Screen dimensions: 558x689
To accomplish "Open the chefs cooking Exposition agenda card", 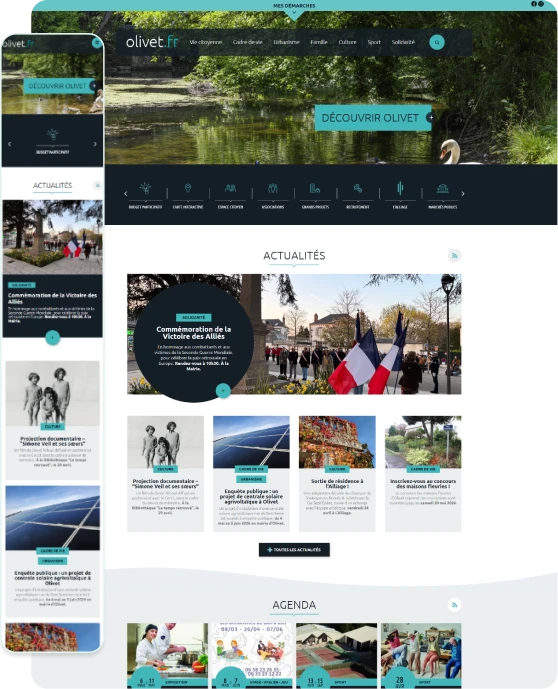I will click(167, 655).
